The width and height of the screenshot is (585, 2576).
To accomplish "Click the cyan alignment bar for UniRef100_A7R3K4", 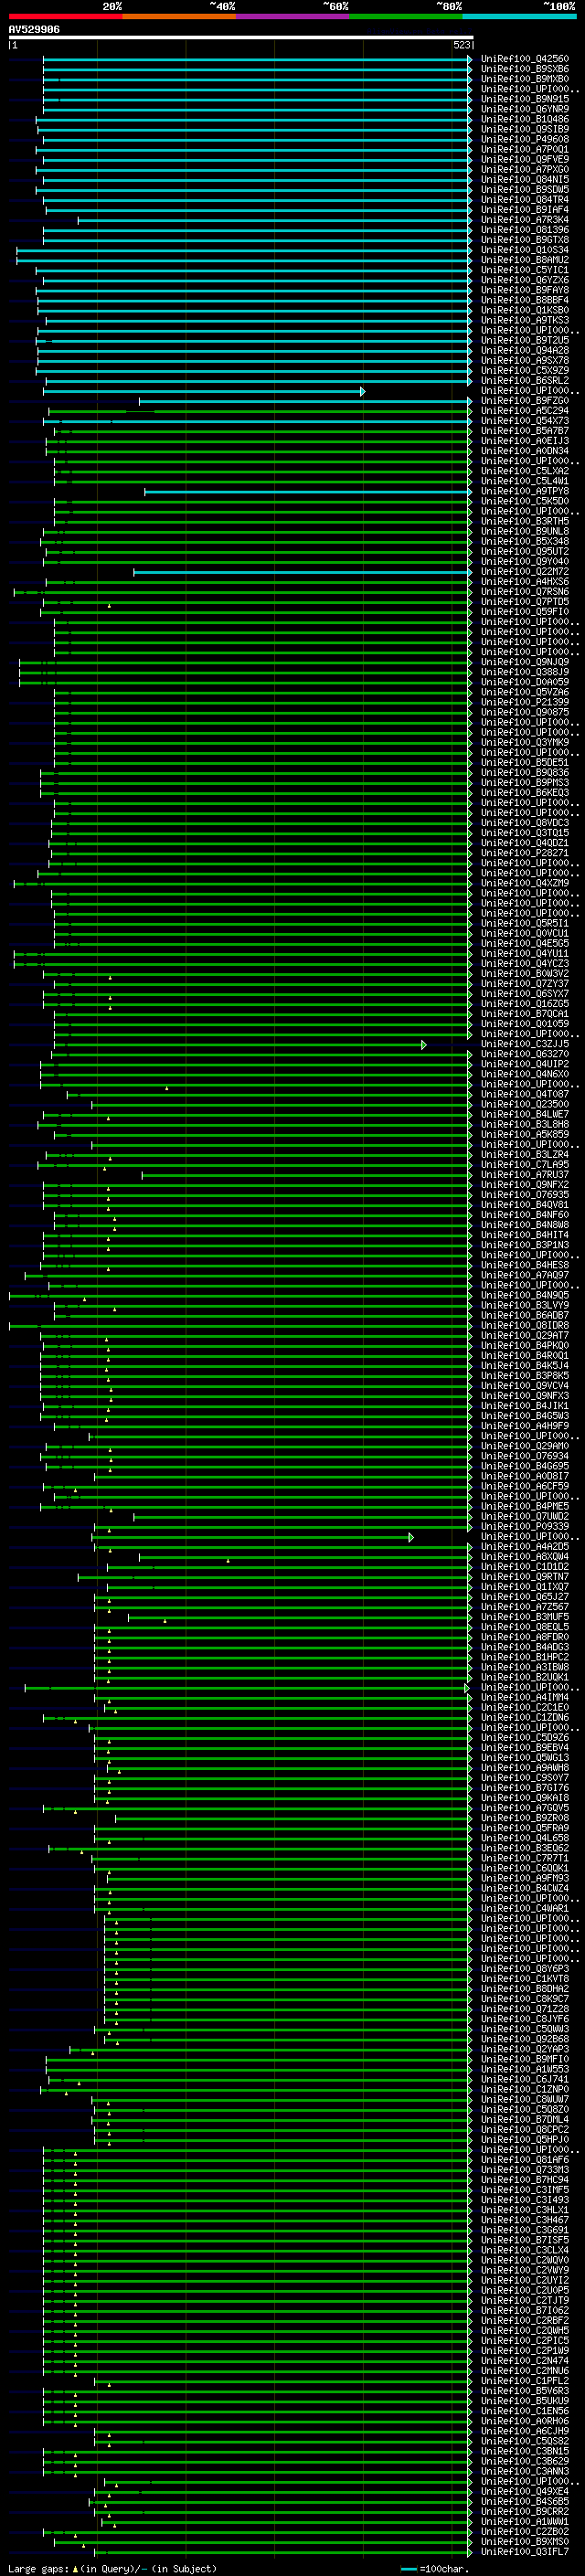I will [275, 220].
